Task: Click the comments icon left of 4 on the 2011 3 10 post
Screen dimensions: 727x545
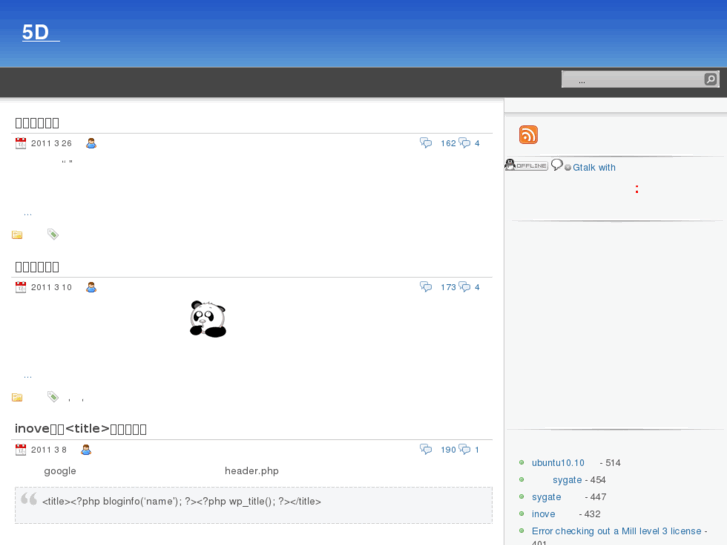Action: [465, 287]
